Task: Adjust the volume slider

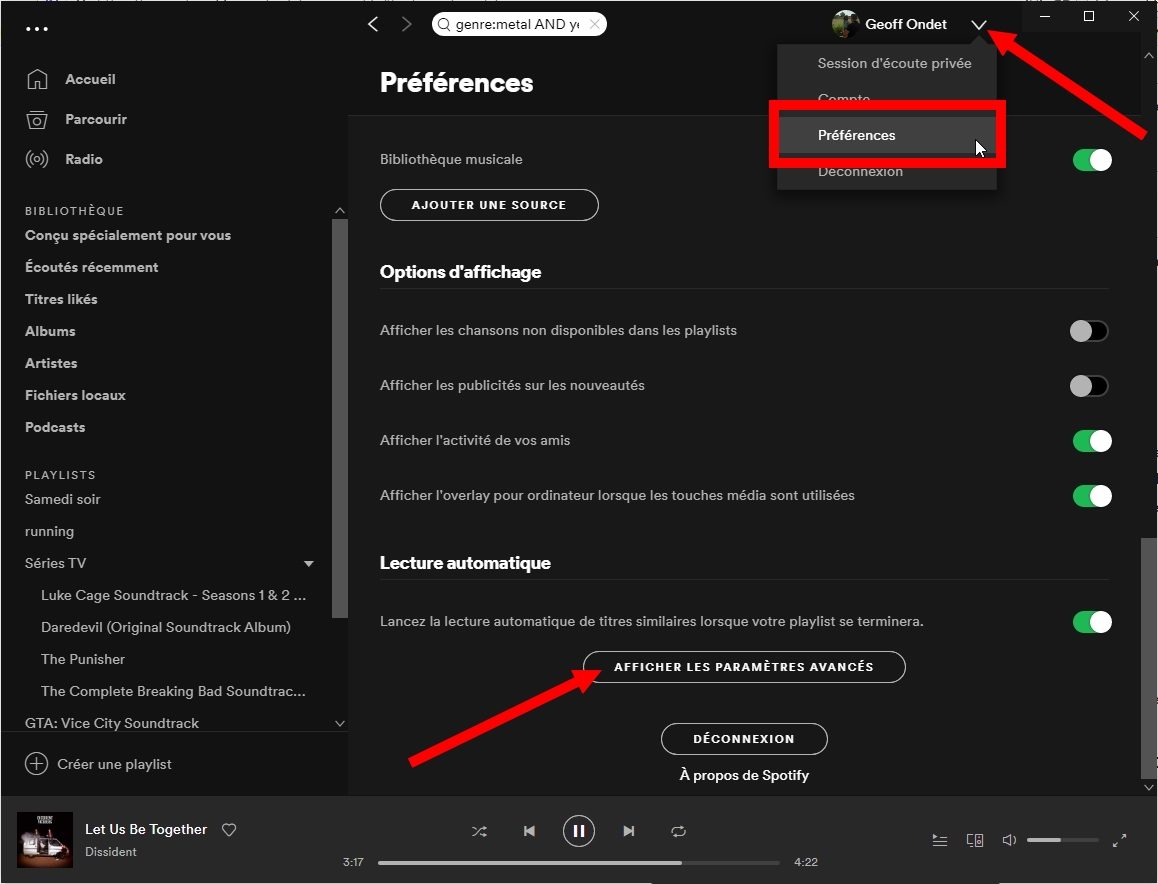Action: coord(1063,840)
